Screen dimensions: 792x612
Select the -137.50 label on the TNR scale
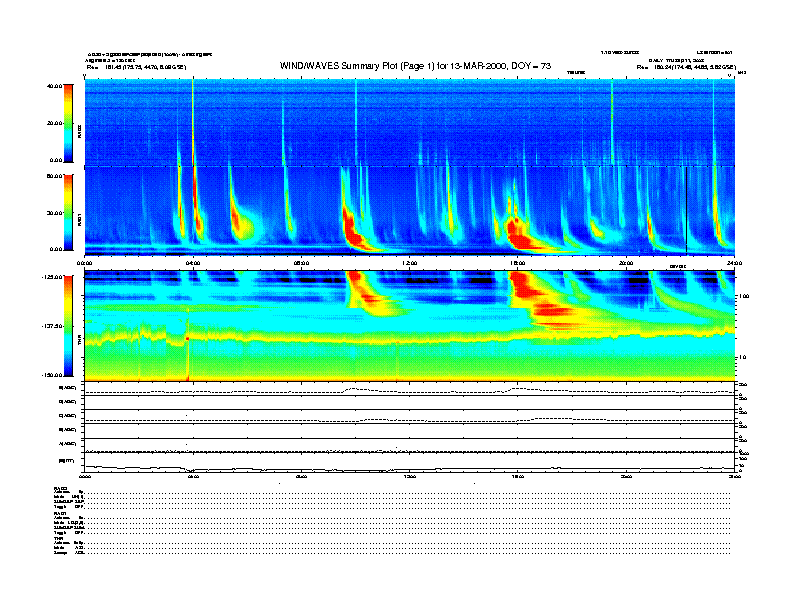[52, 326]
